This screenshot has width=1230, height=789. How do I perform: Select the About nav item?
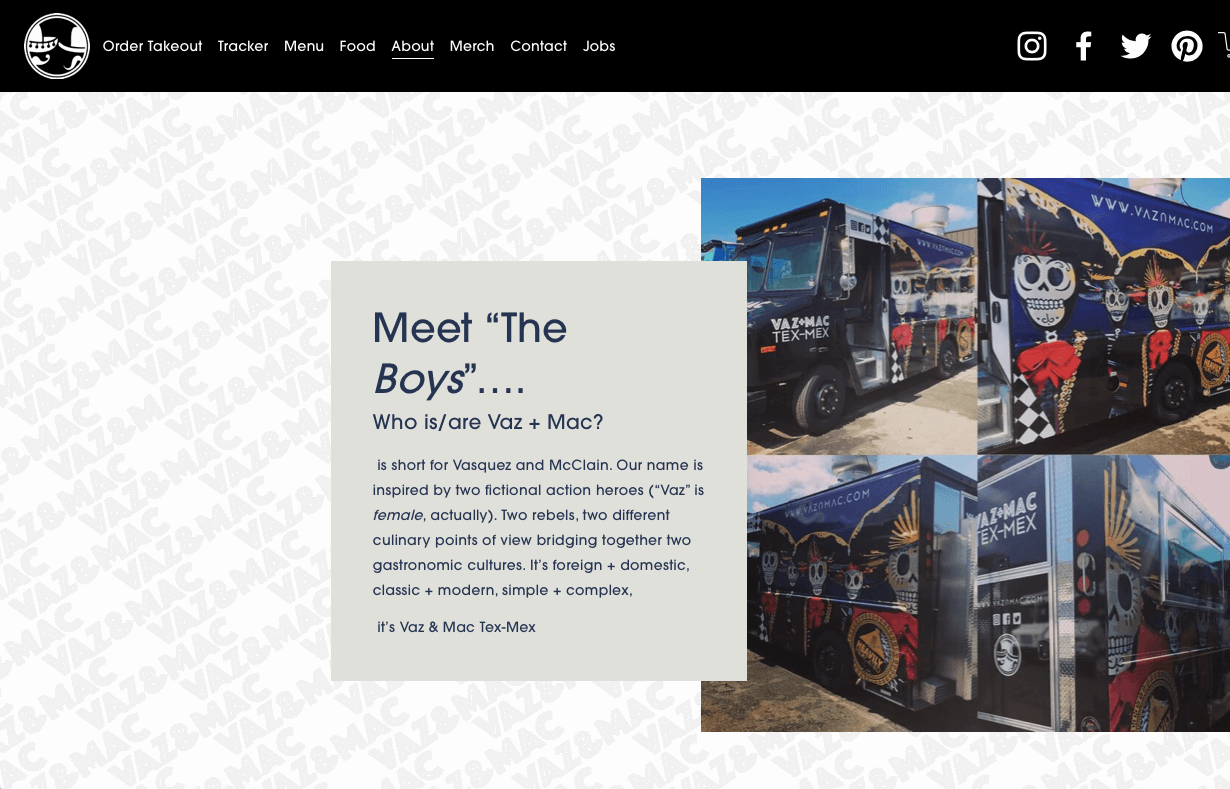pyautogui.click(x=413, y=46)
